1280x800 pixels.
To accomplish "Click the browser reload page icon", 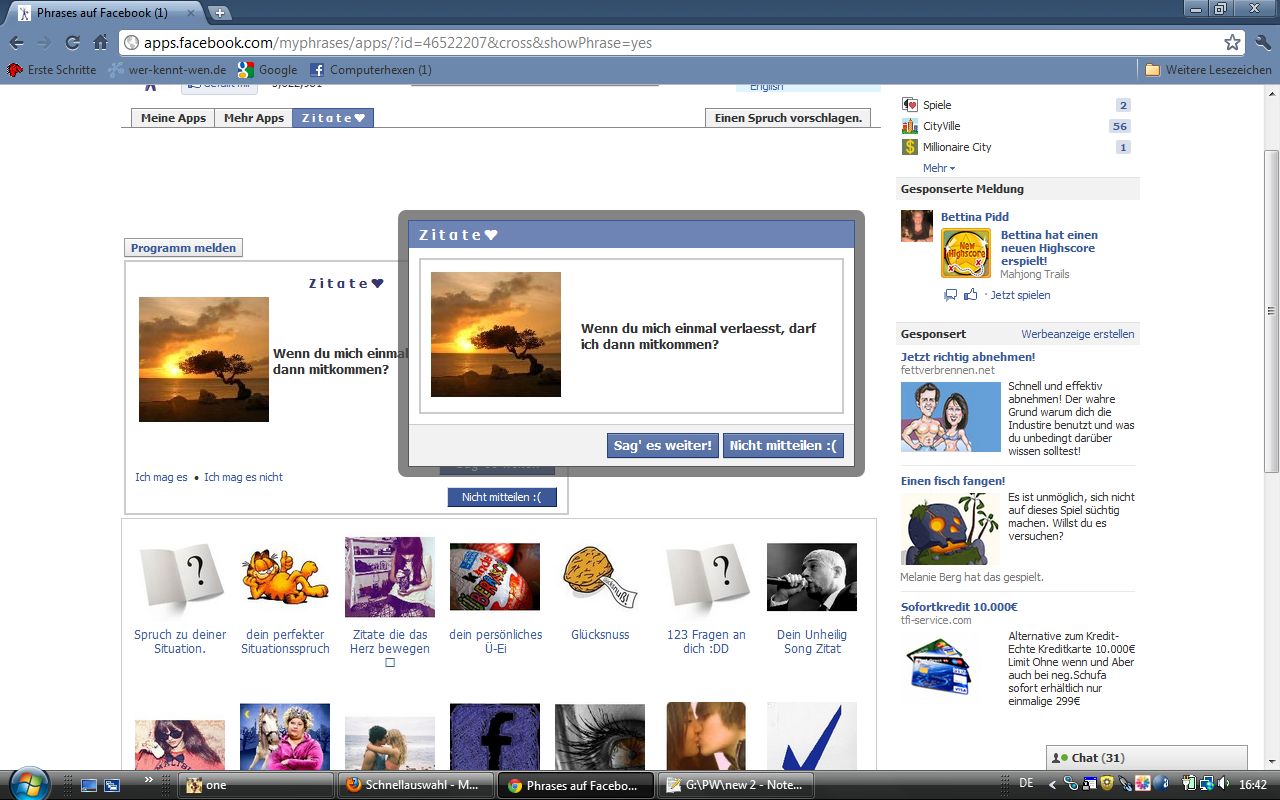I will click(72, 42).
